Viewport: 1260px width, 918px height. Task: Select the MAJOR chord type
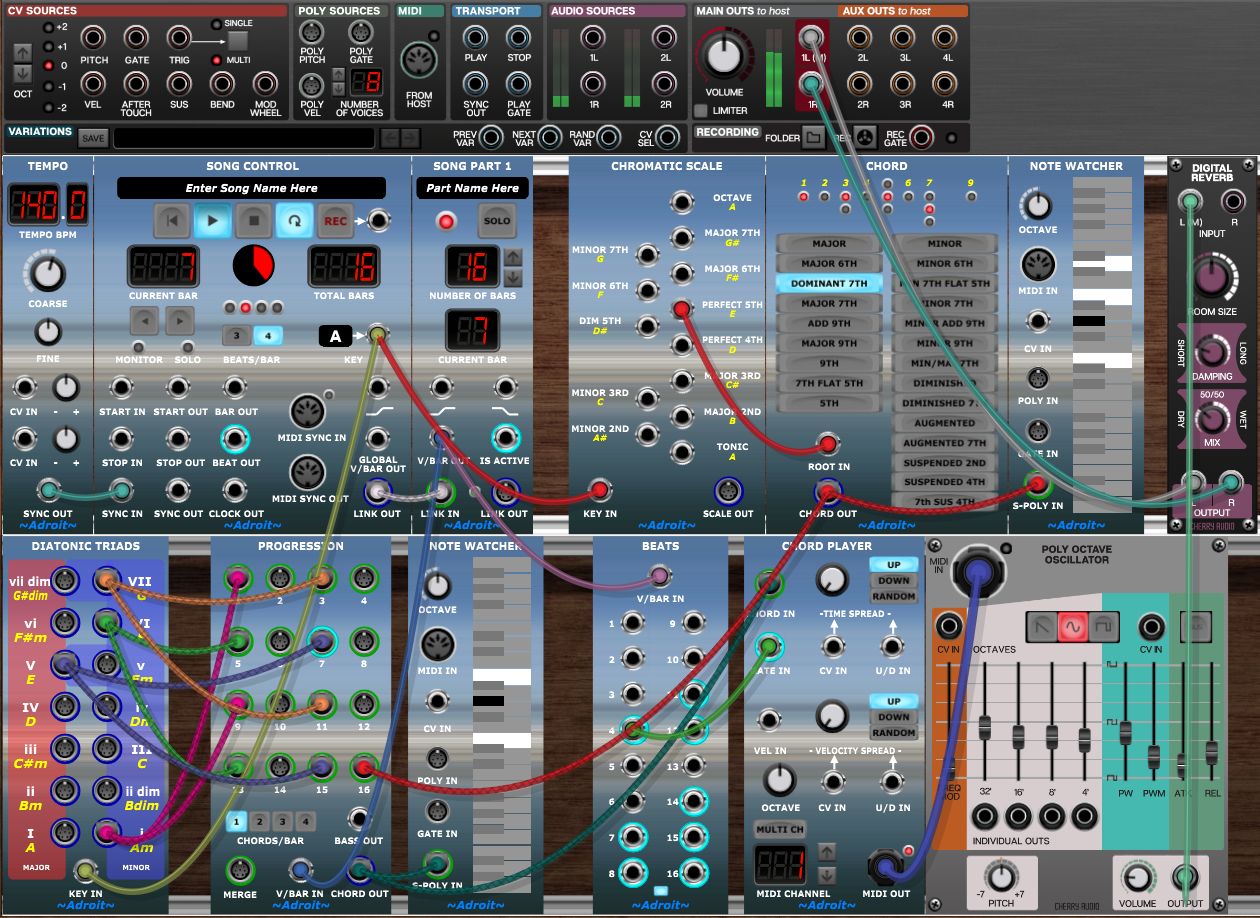(829, 243)
